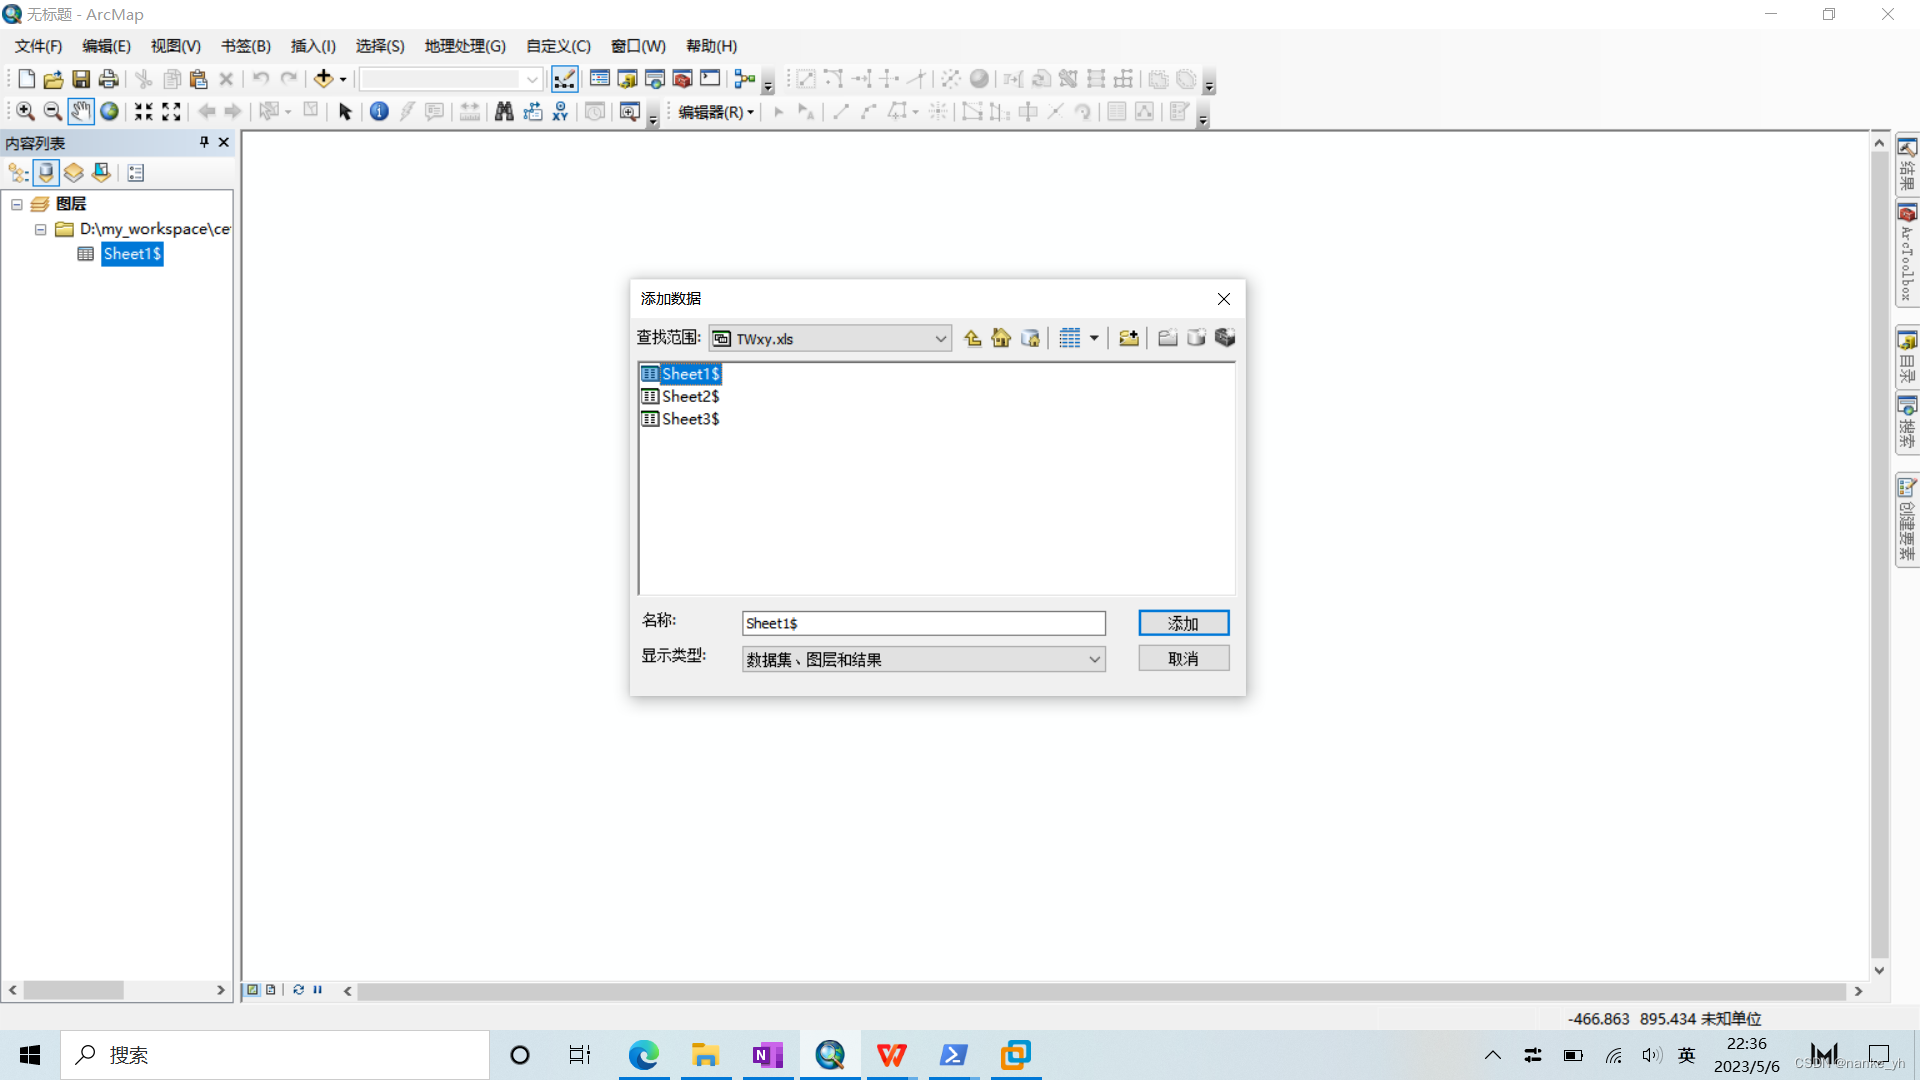Click the map horizontal scrollbar track
Viewport: 1920px width, 1080px height.
1100,991
